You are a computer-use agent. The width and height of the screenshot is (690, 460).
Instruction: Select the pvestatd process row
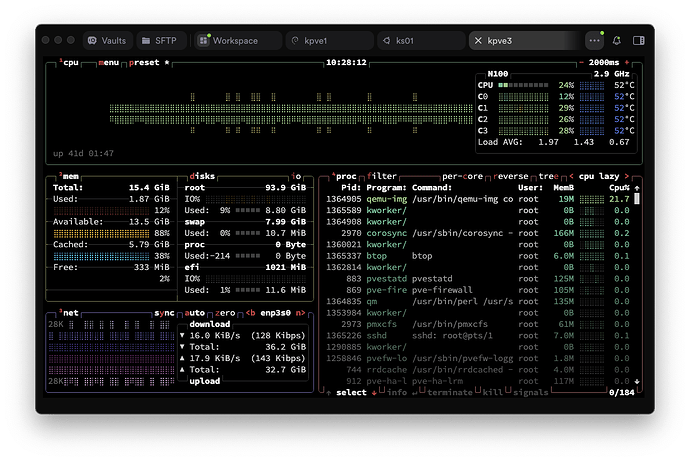[477, 279]
